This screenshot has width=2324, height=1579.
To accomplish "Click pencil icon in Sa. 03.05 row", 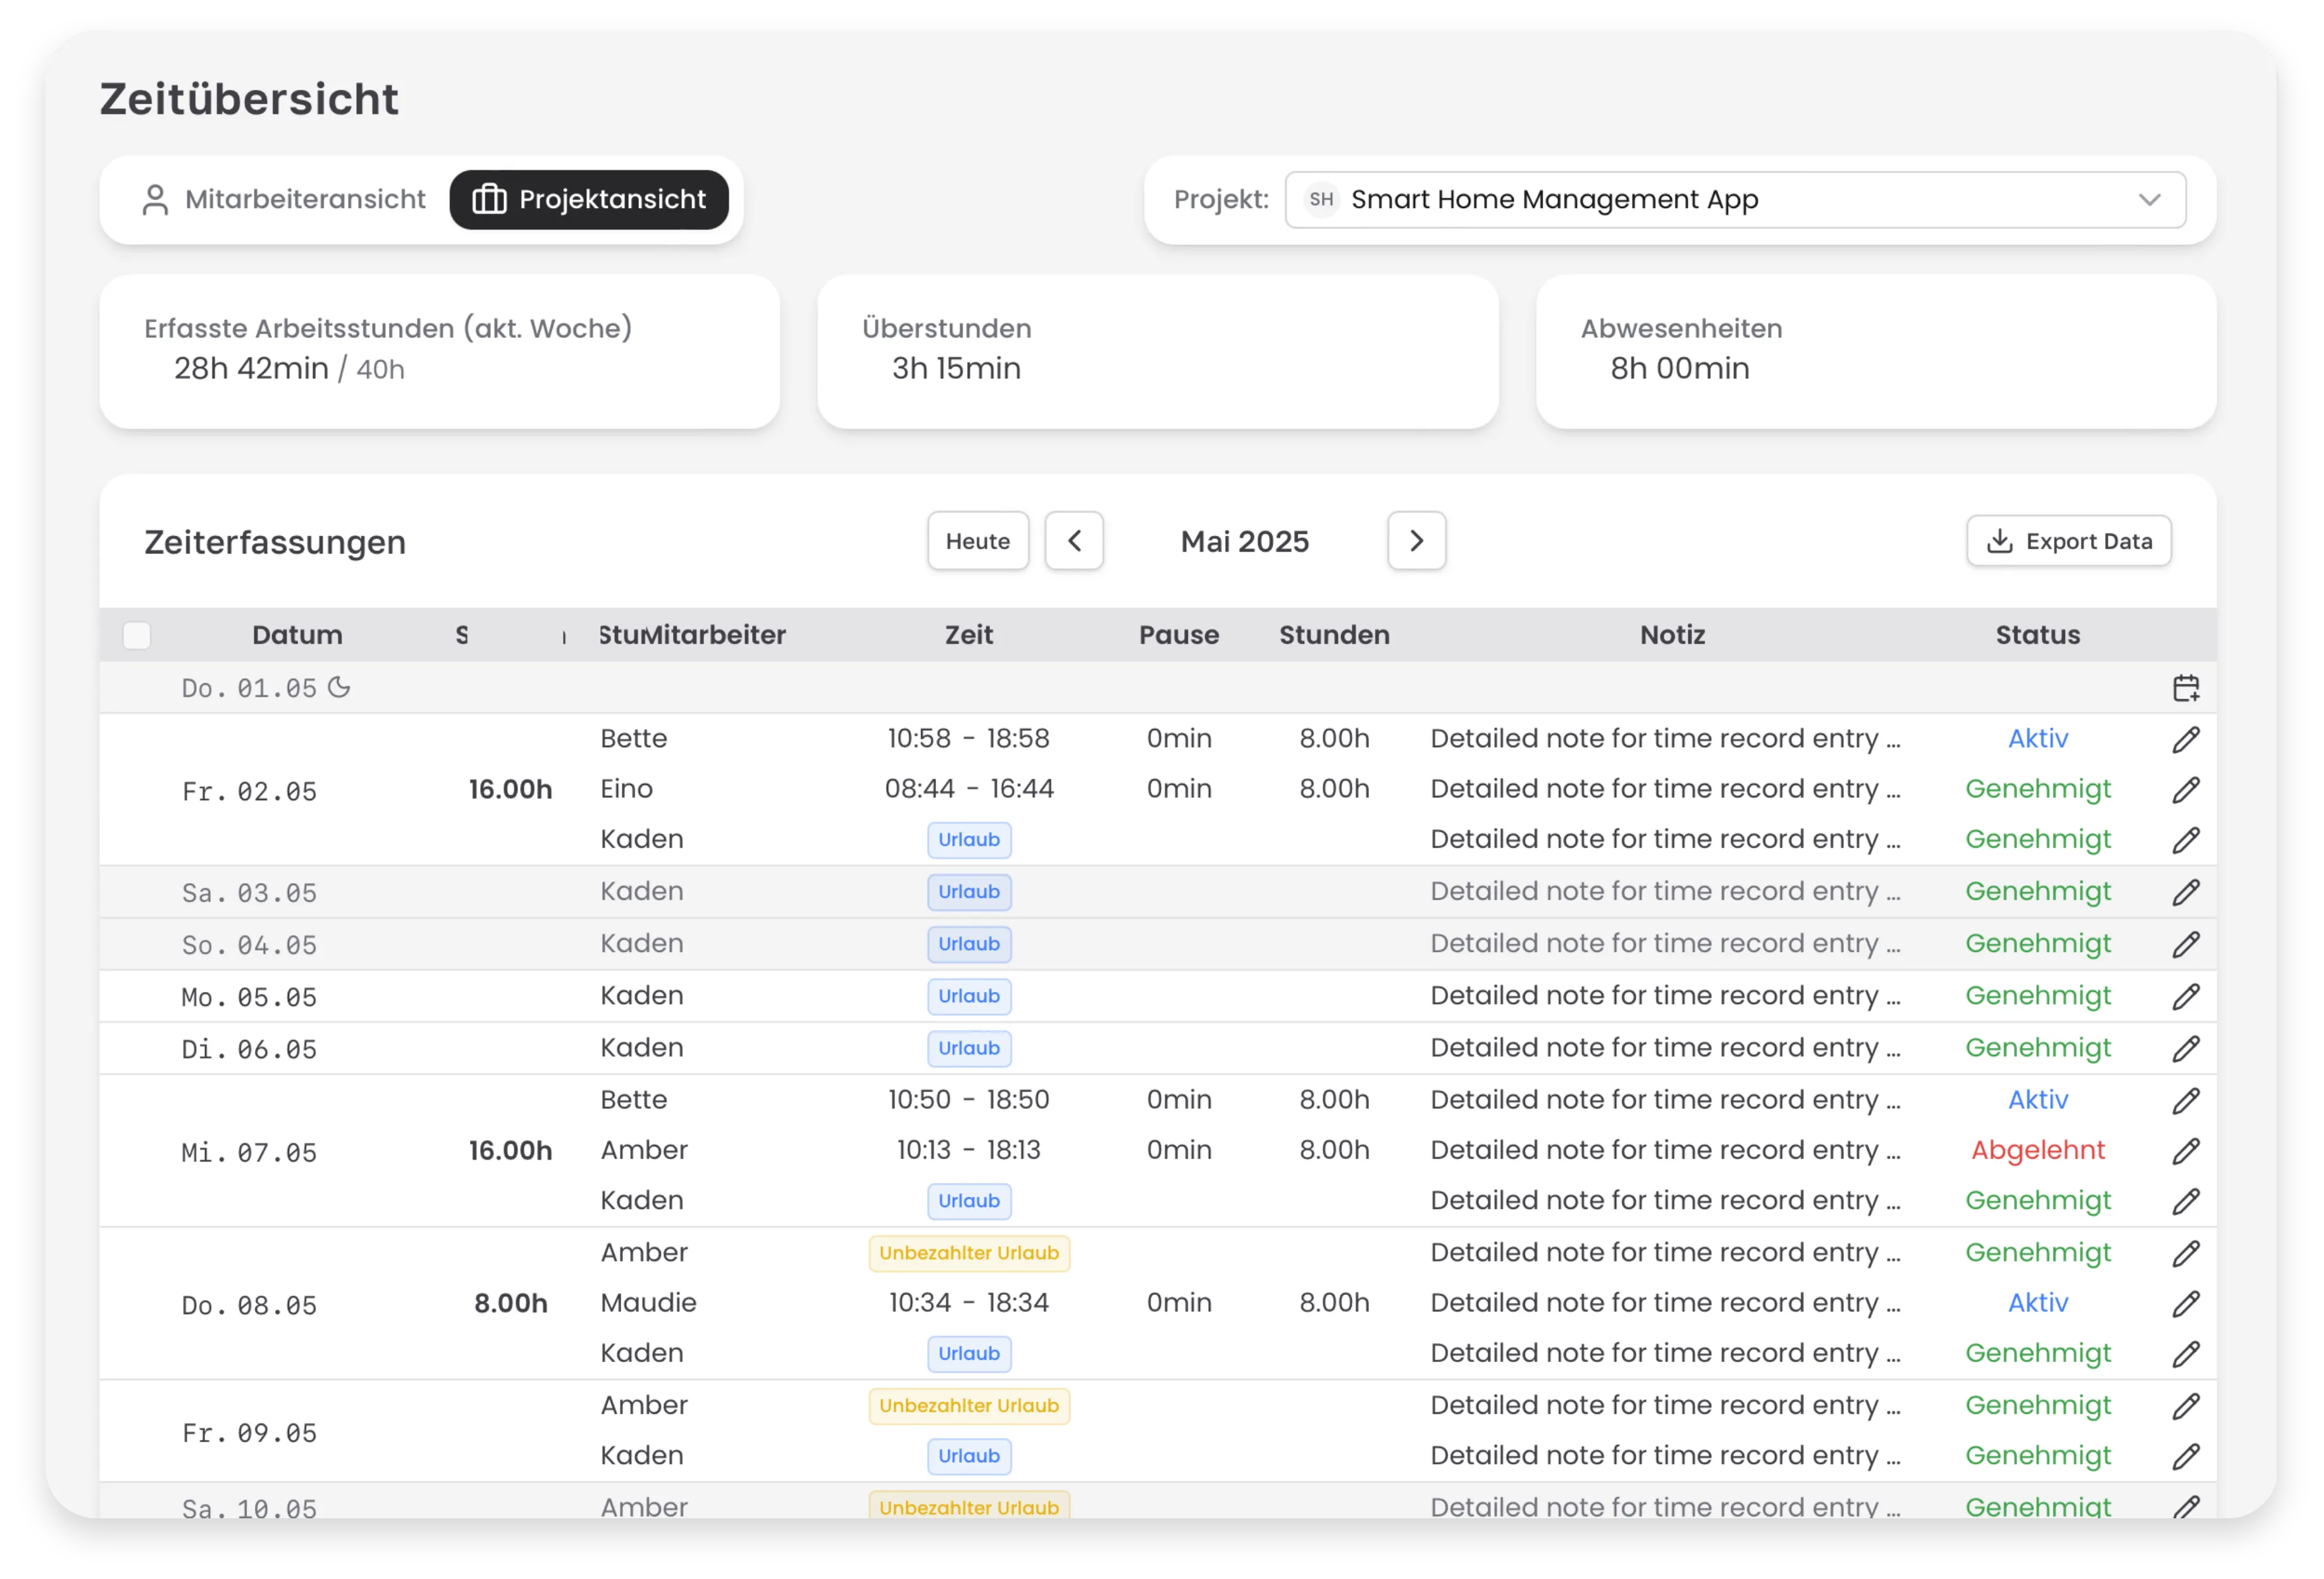I will (x=2186, y=892).
